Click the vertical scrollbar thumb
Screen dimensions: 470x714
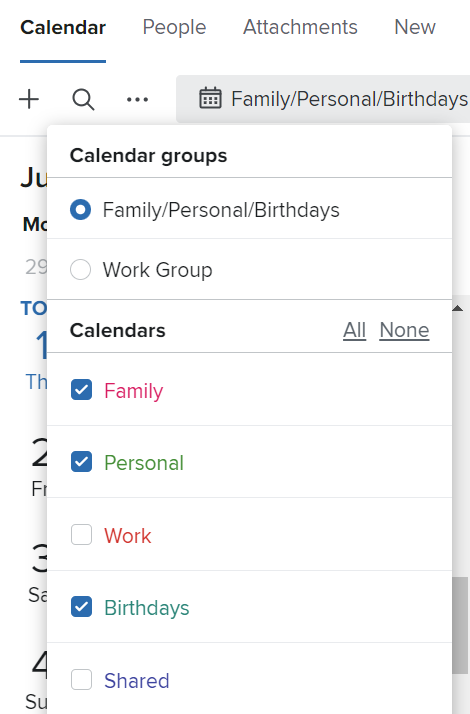click(x=460, y=625)
